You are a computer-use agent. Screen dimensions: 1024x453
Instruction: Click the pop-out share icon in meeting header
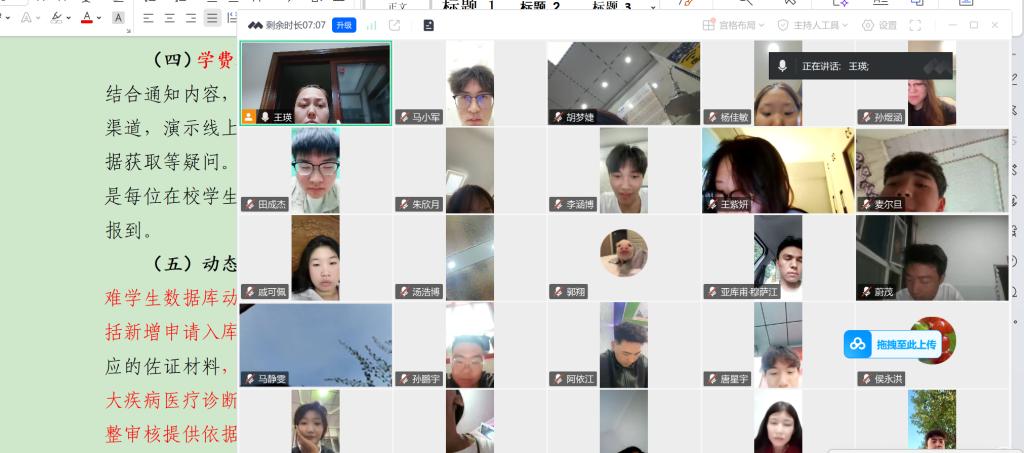tap(395, 25)
